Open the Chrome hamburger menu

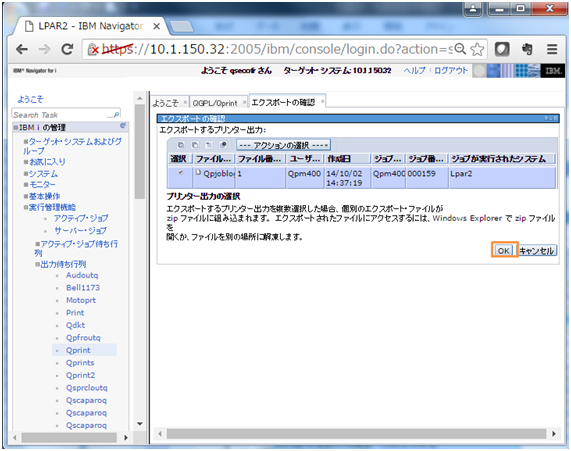click(x=552, y=49)
